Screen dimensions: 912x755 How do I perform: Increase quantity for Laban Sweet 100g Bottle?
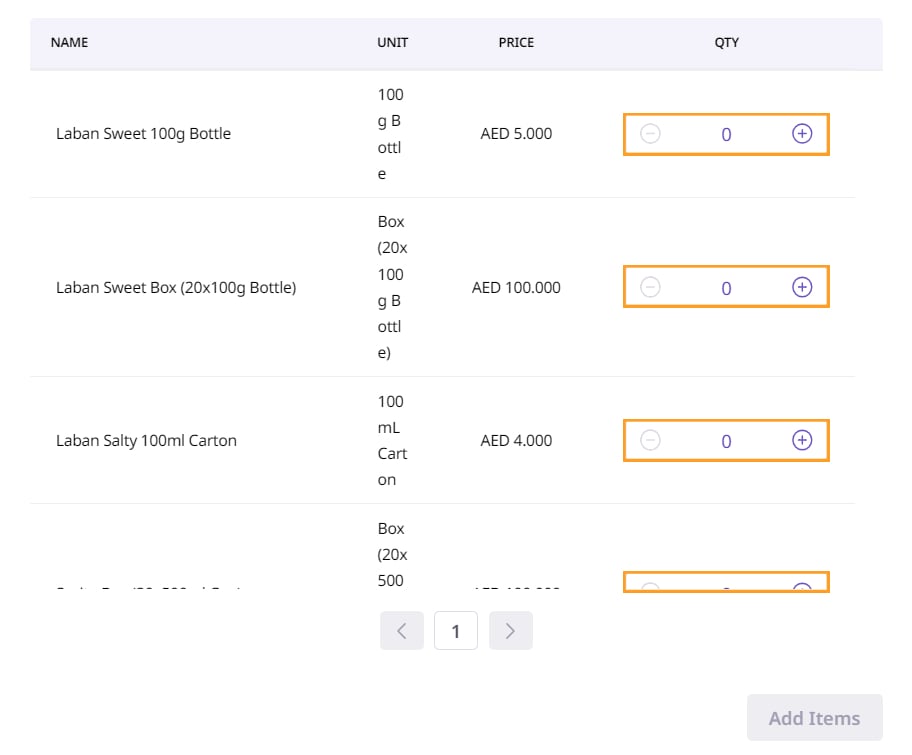tap(802, 134)
